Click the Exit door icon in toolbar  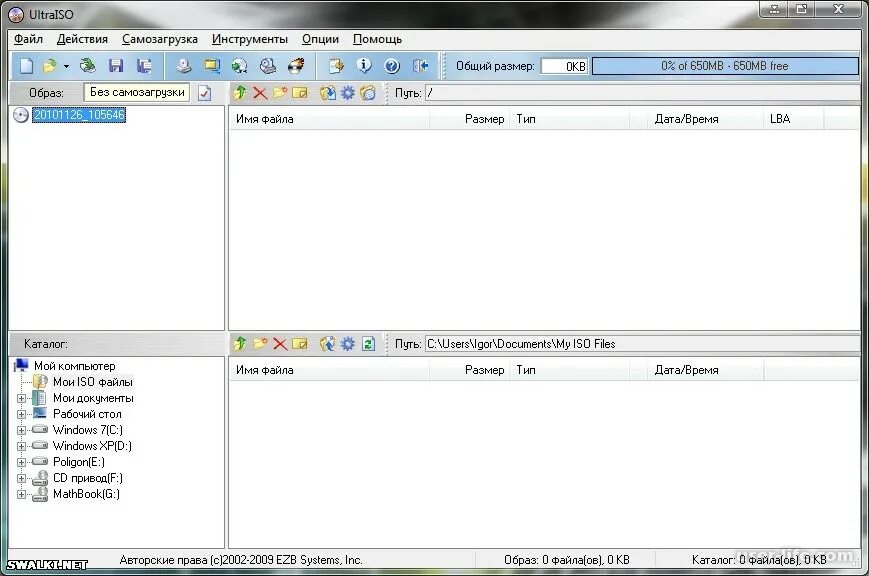pos(420,66)
